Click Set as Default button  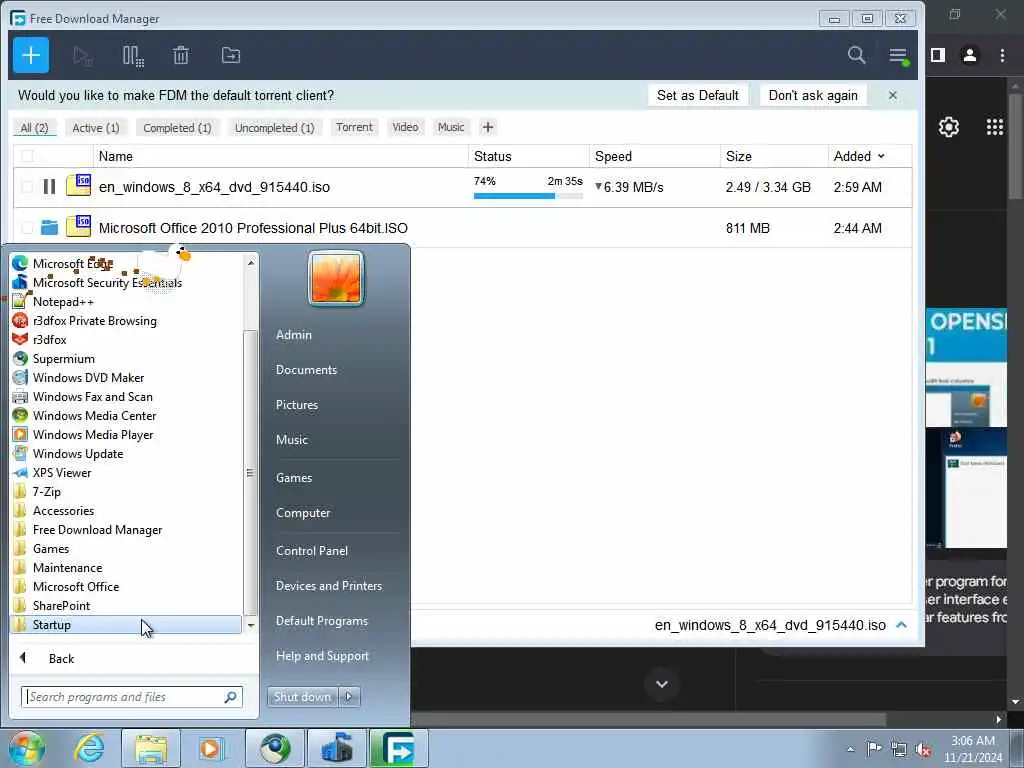[697, 95]
